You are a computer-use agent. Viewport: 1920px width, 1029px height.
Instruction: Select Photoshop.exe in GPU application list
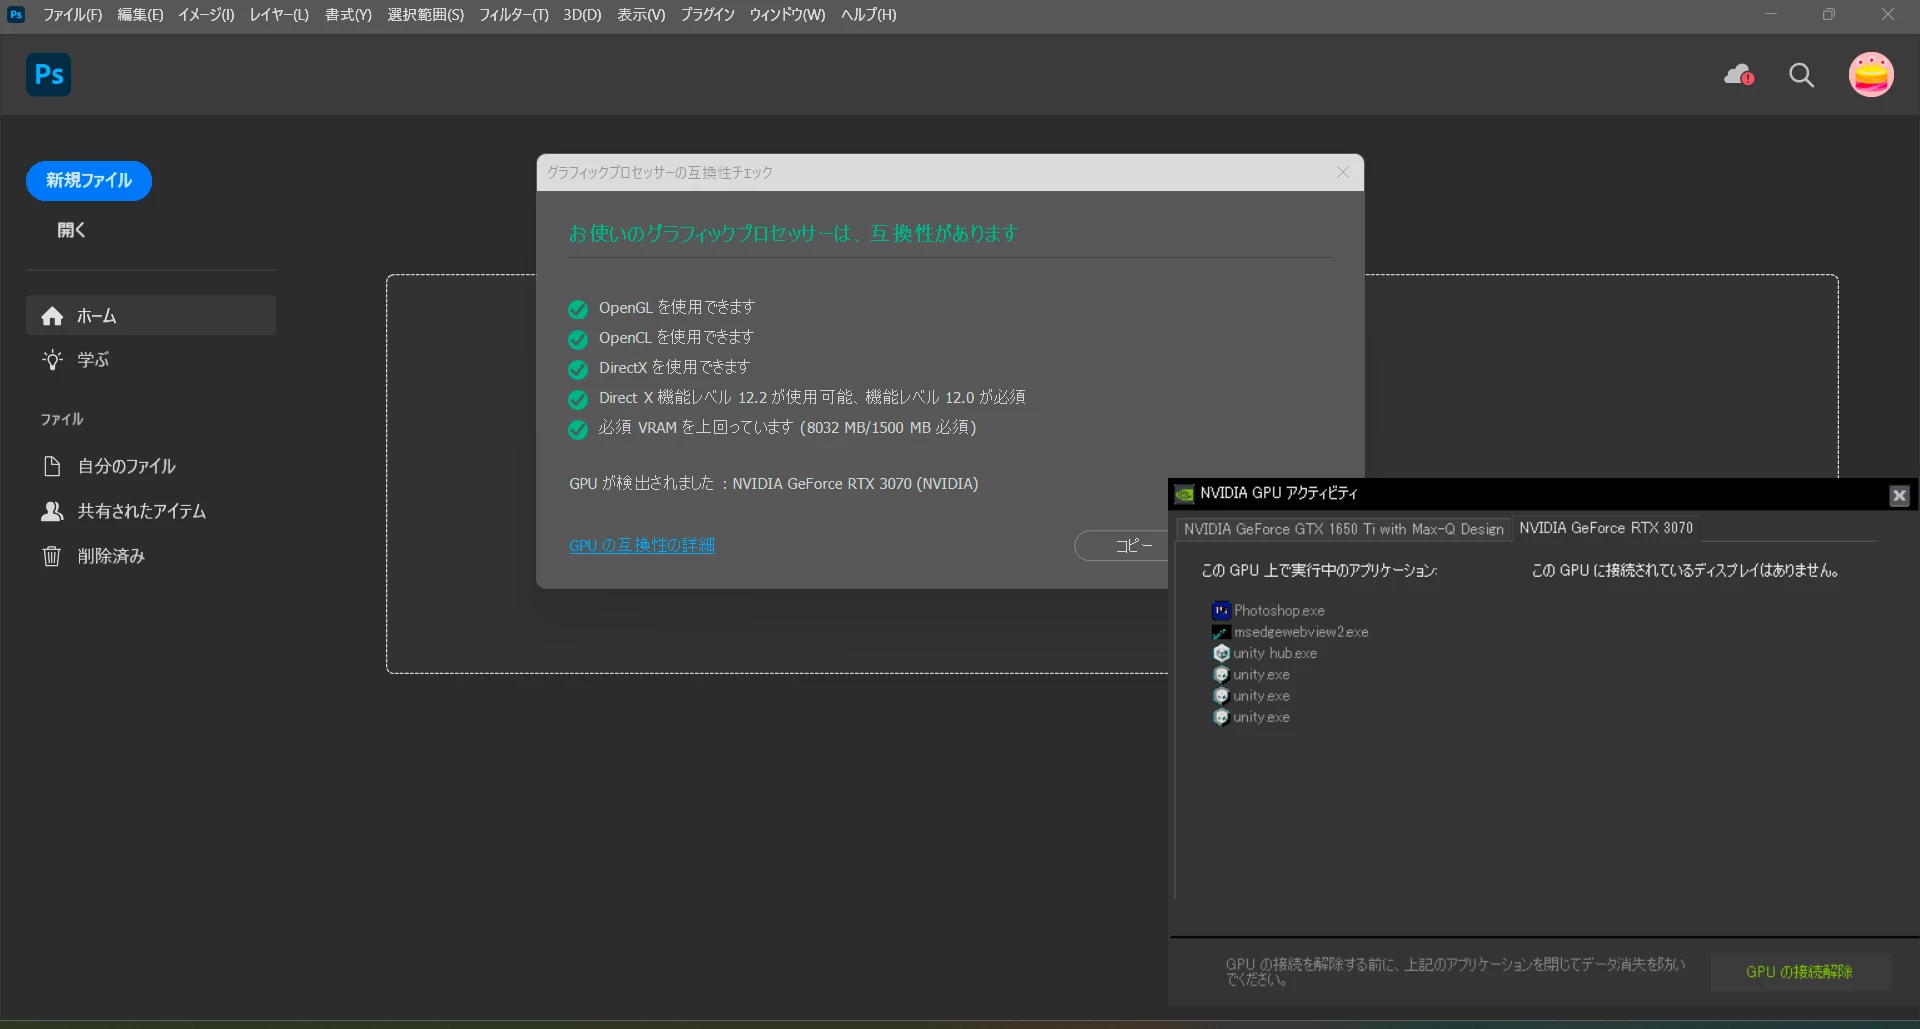coord(1279,610)
